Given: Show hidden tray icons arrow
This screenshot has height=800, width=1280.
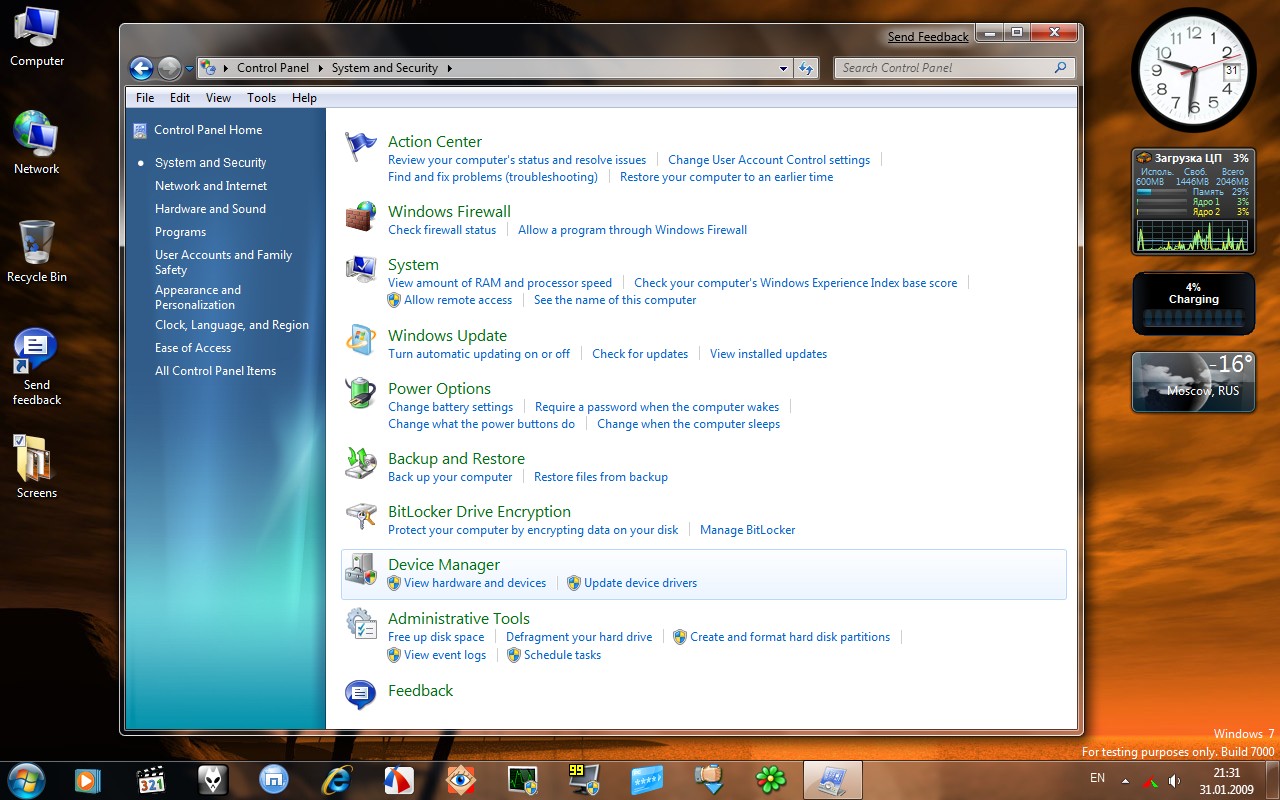Looking at the screenshot, I should pos(1126,780).
